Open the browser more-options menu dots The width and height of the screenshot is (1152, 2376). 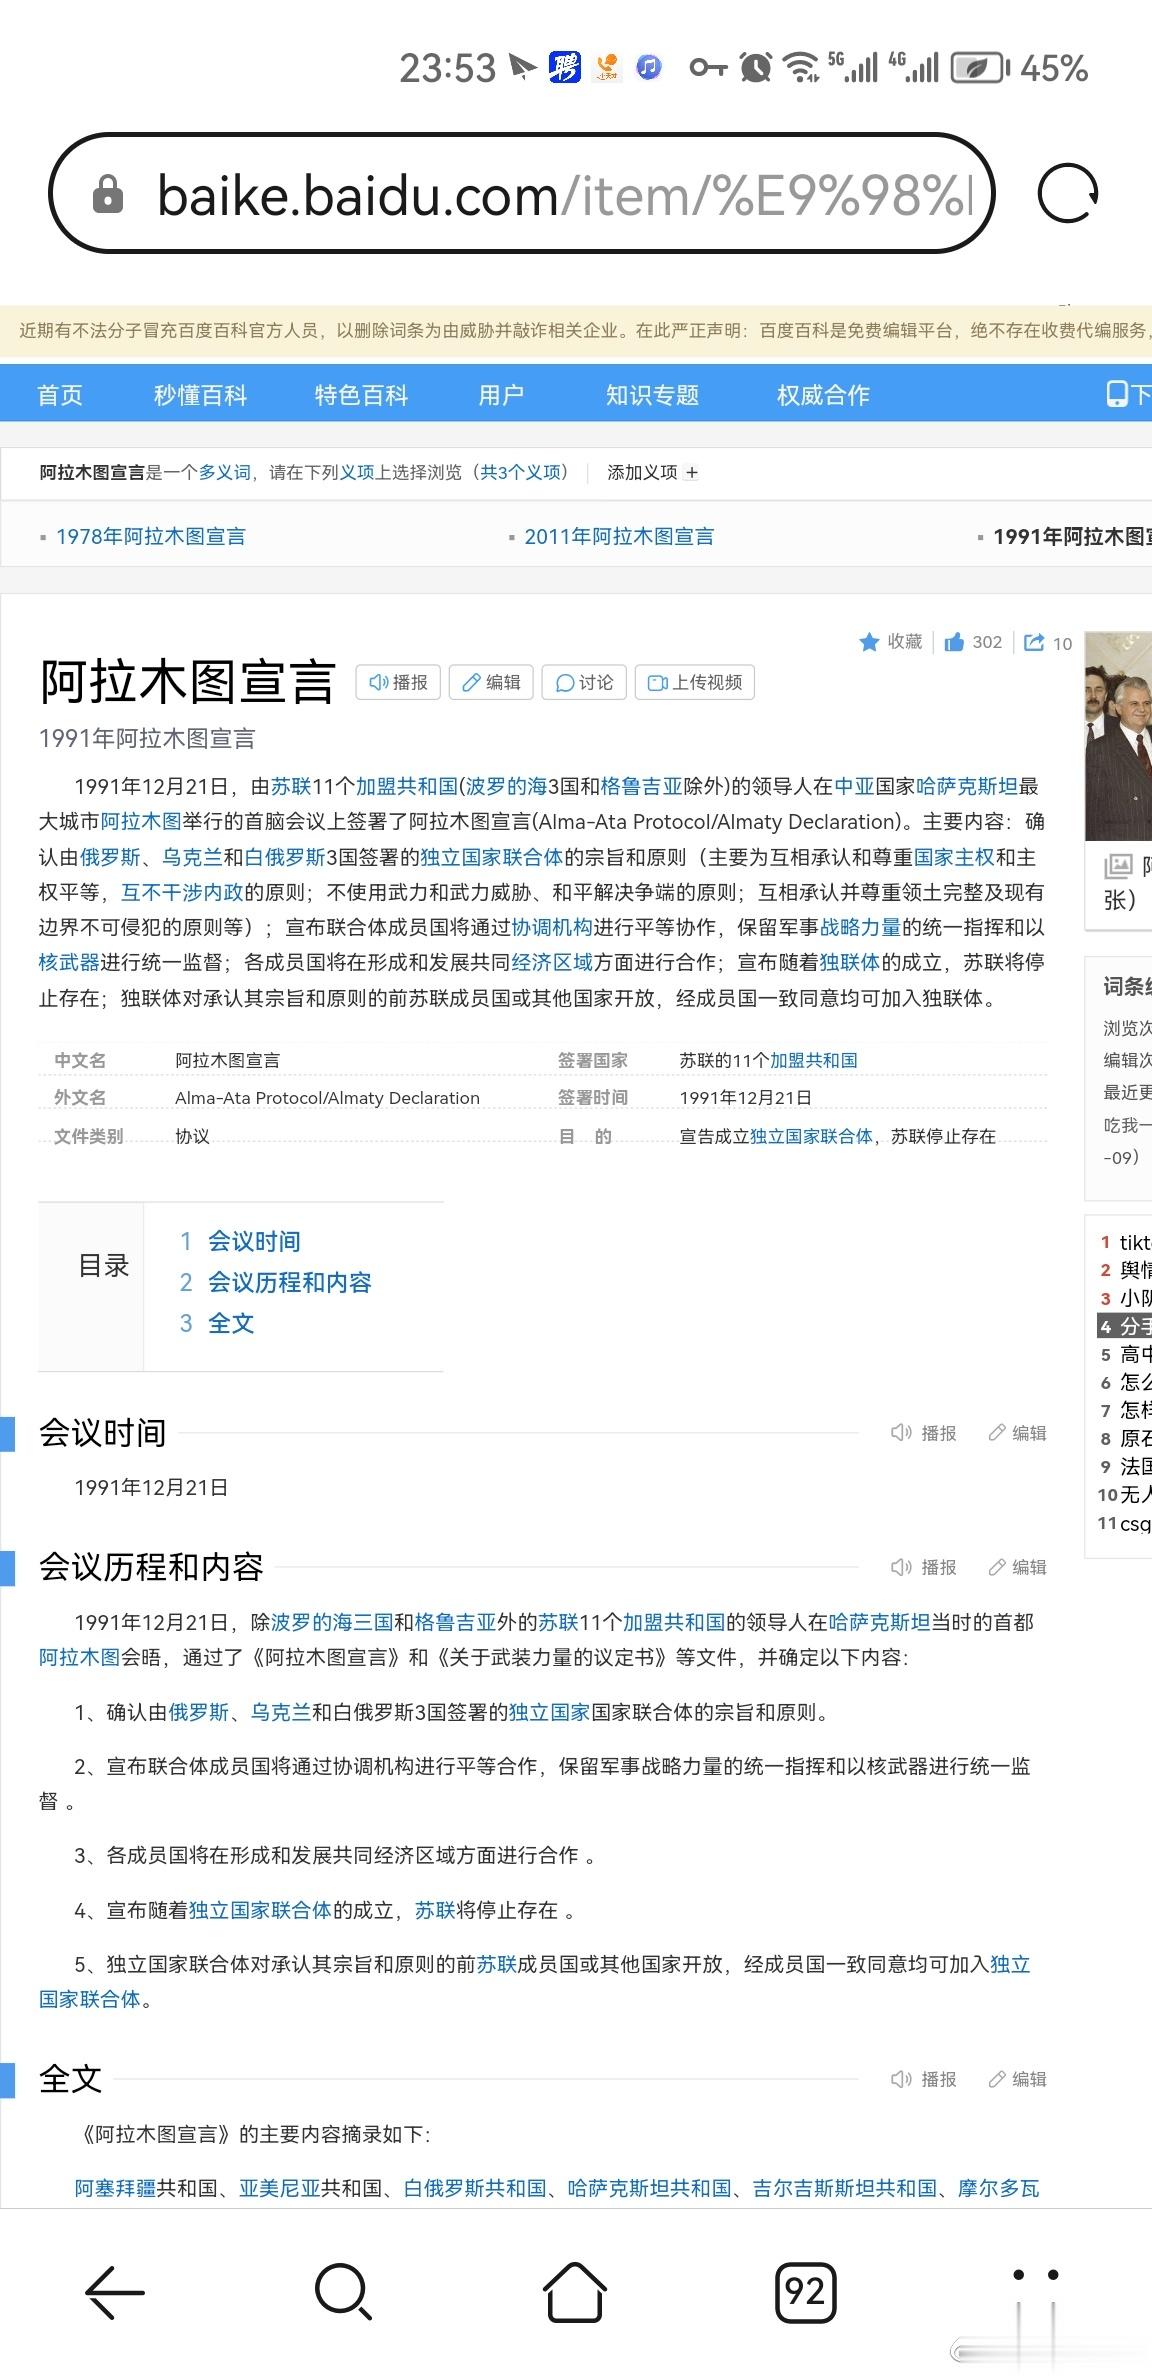click(x=1036, y=2275)
